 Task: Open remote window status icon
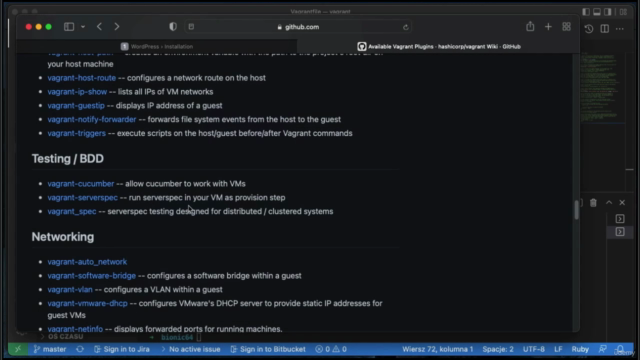(18, 349)
